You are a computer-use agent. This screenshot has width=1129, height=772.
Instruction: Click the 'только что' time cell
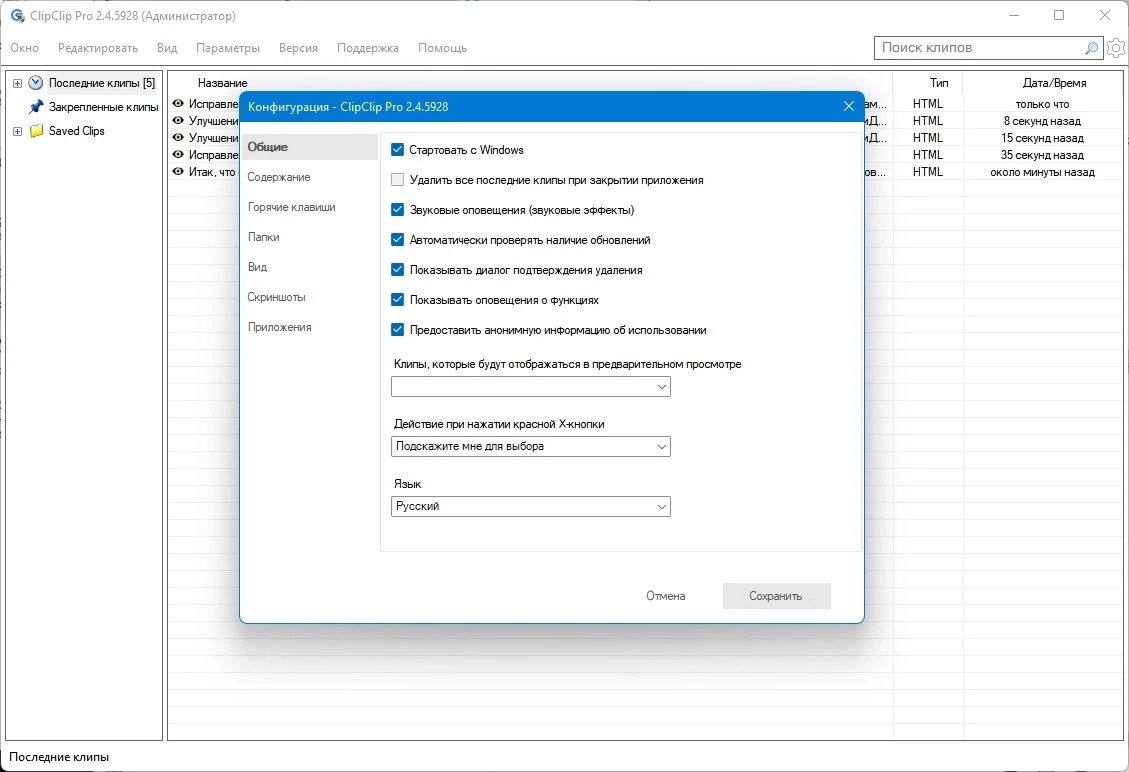point(1042,104)
